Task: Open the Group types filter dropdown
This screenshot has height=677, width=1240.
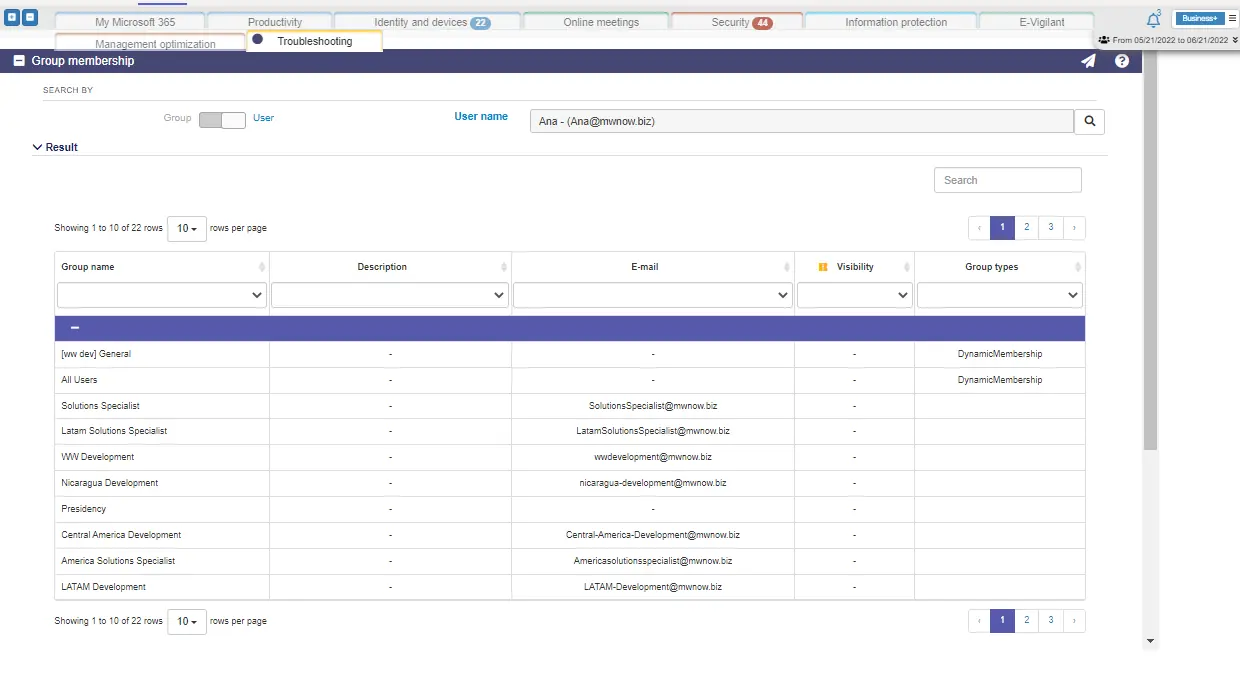Action: coord(999,295)
